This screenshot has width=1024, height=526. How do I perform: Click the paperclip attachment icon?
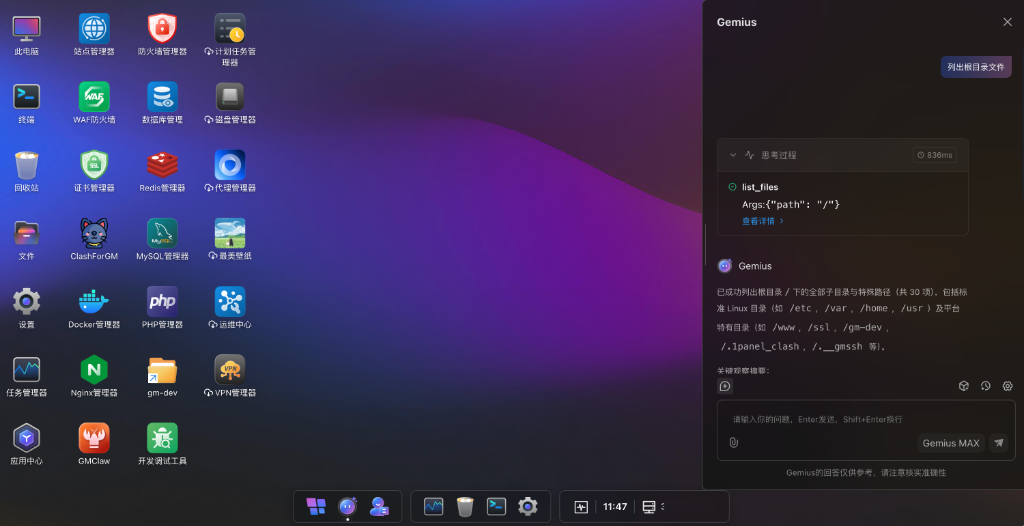[x=733, y=442]
